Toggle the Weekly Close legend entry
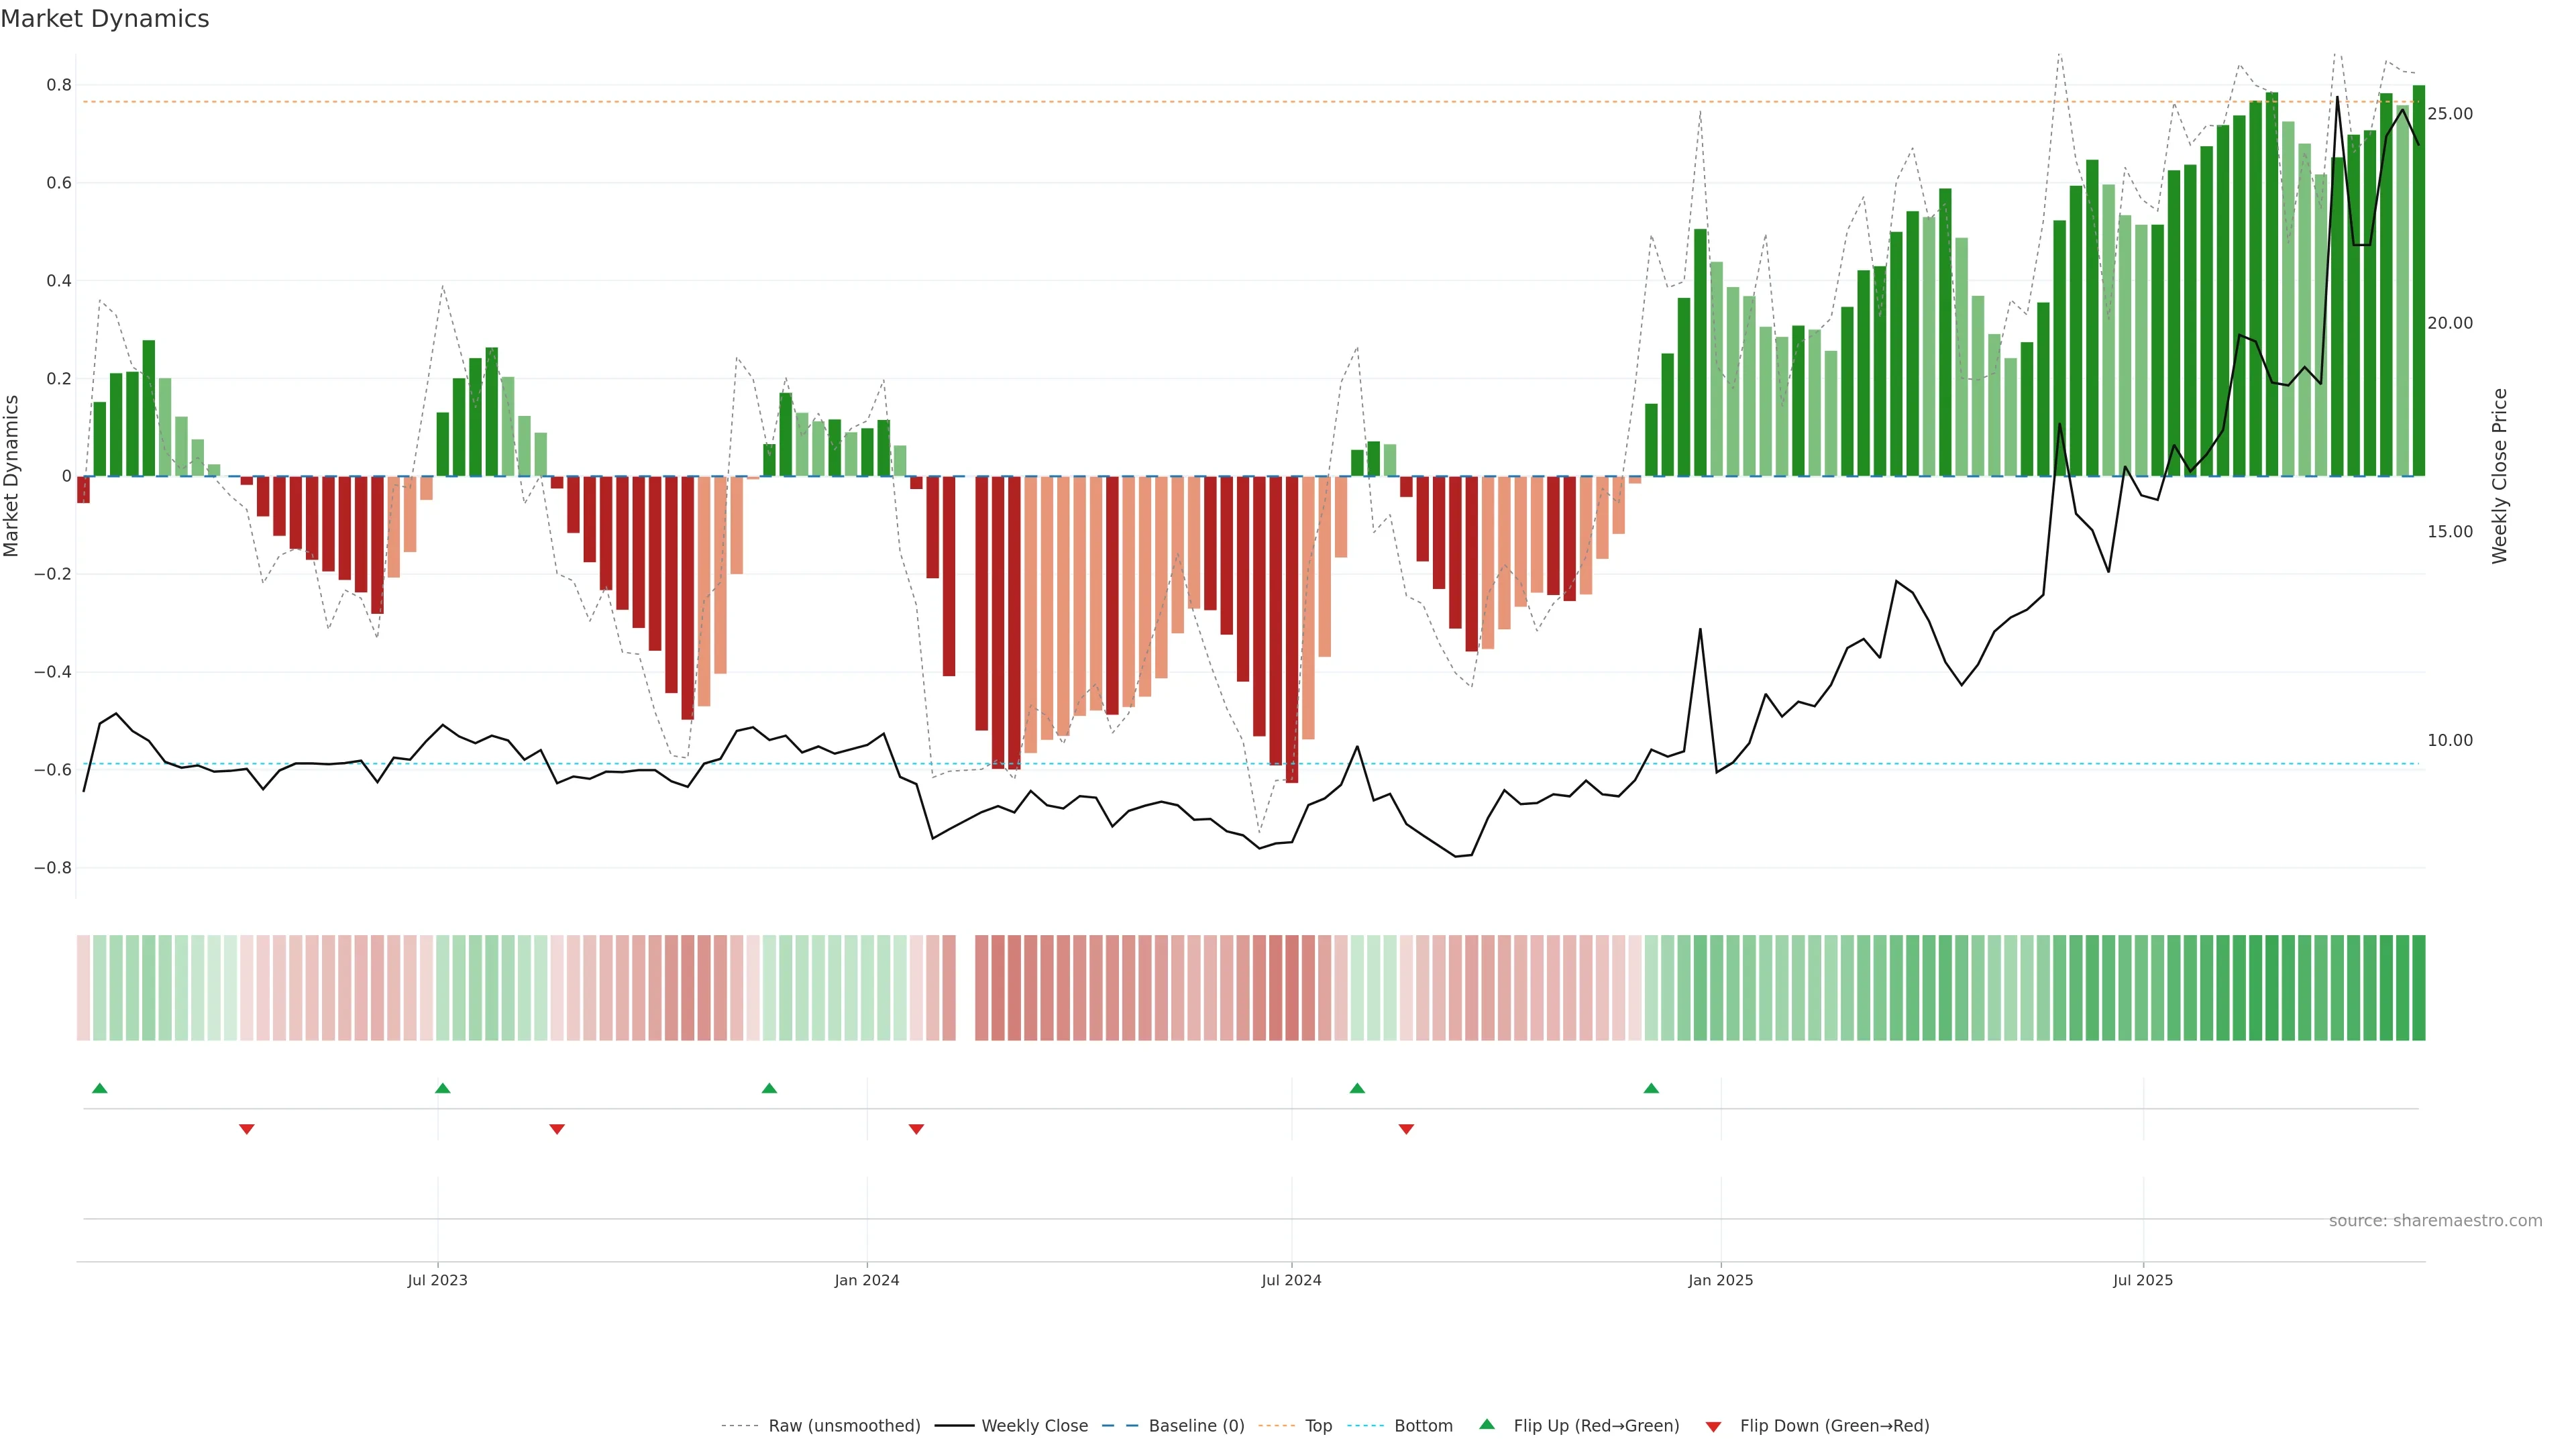 coord(1034,1426)
